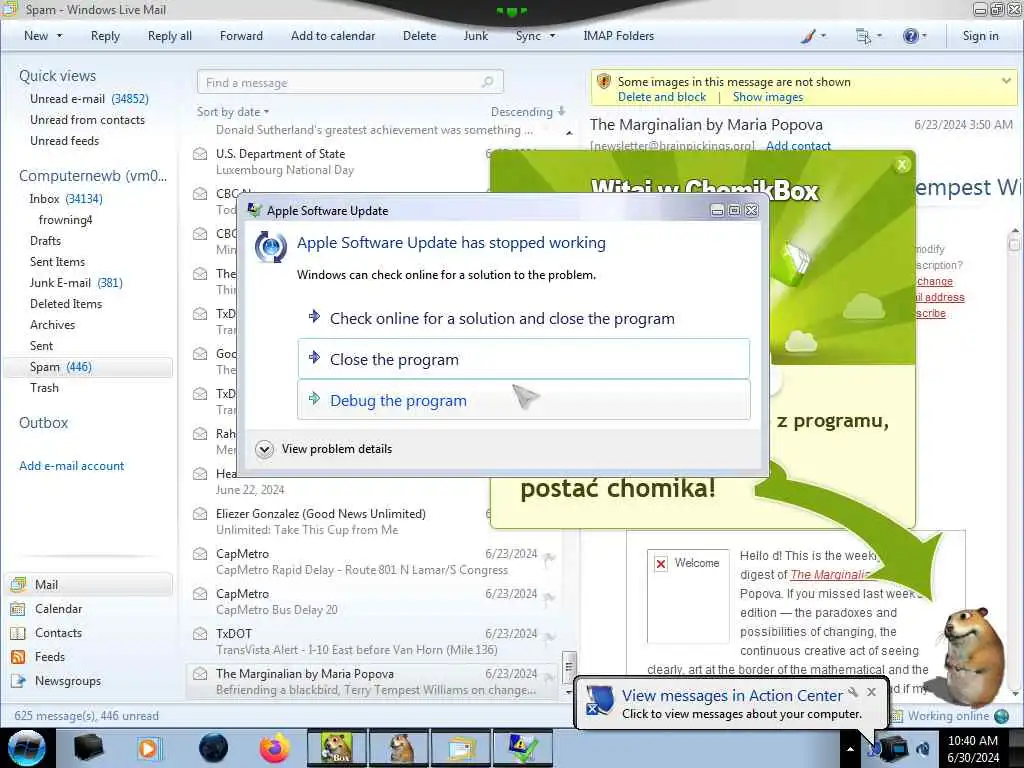Choose Debug the program
1024x768 pixels.
point(524,400)
